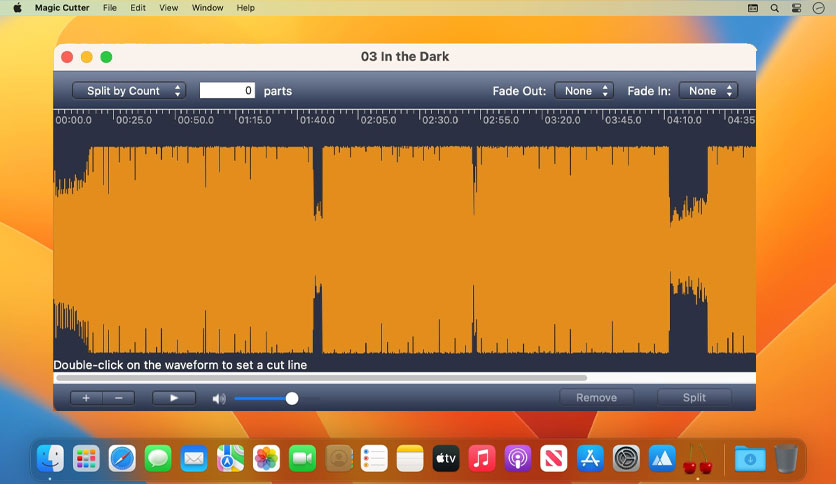
Task: Click the horizontal waveform scrollbar
Action: point(321,378)
